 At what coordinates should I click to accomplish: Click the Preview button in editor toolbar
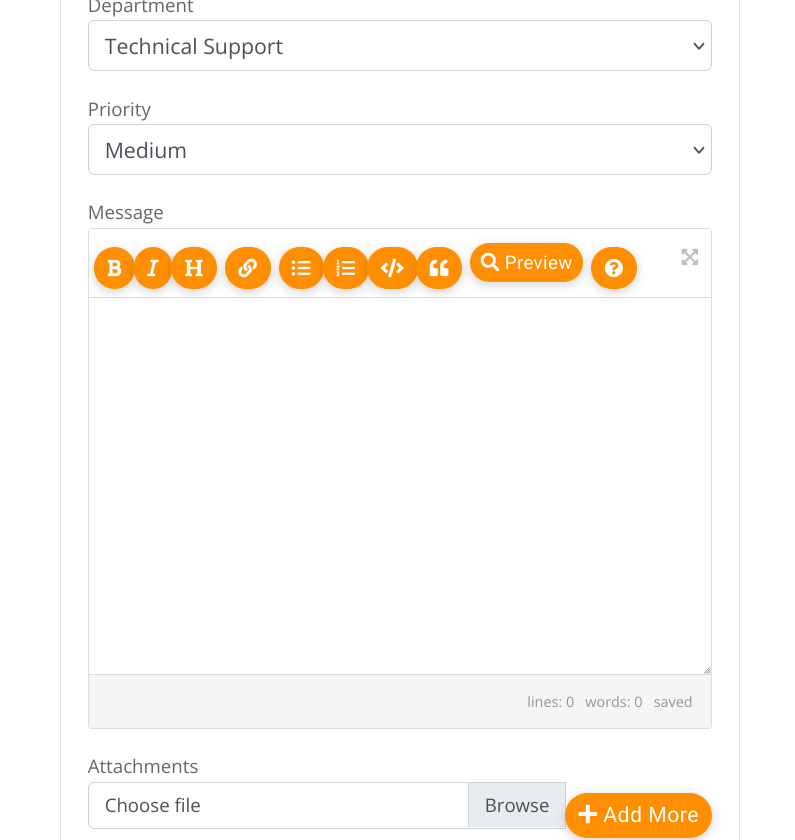526,262
